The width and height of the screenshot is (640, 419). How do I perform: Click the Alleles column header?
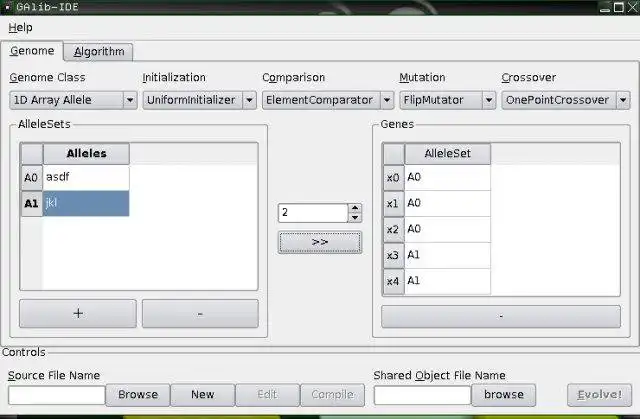[x=86, y=153]
